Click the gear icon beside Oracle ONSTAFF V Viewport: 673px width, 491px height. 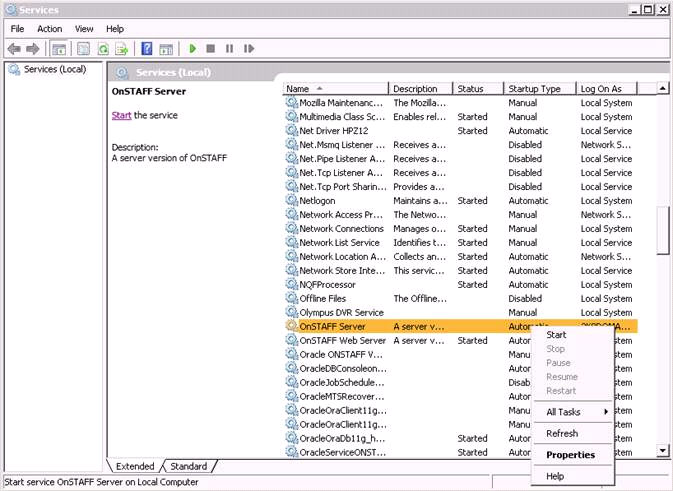292,354
